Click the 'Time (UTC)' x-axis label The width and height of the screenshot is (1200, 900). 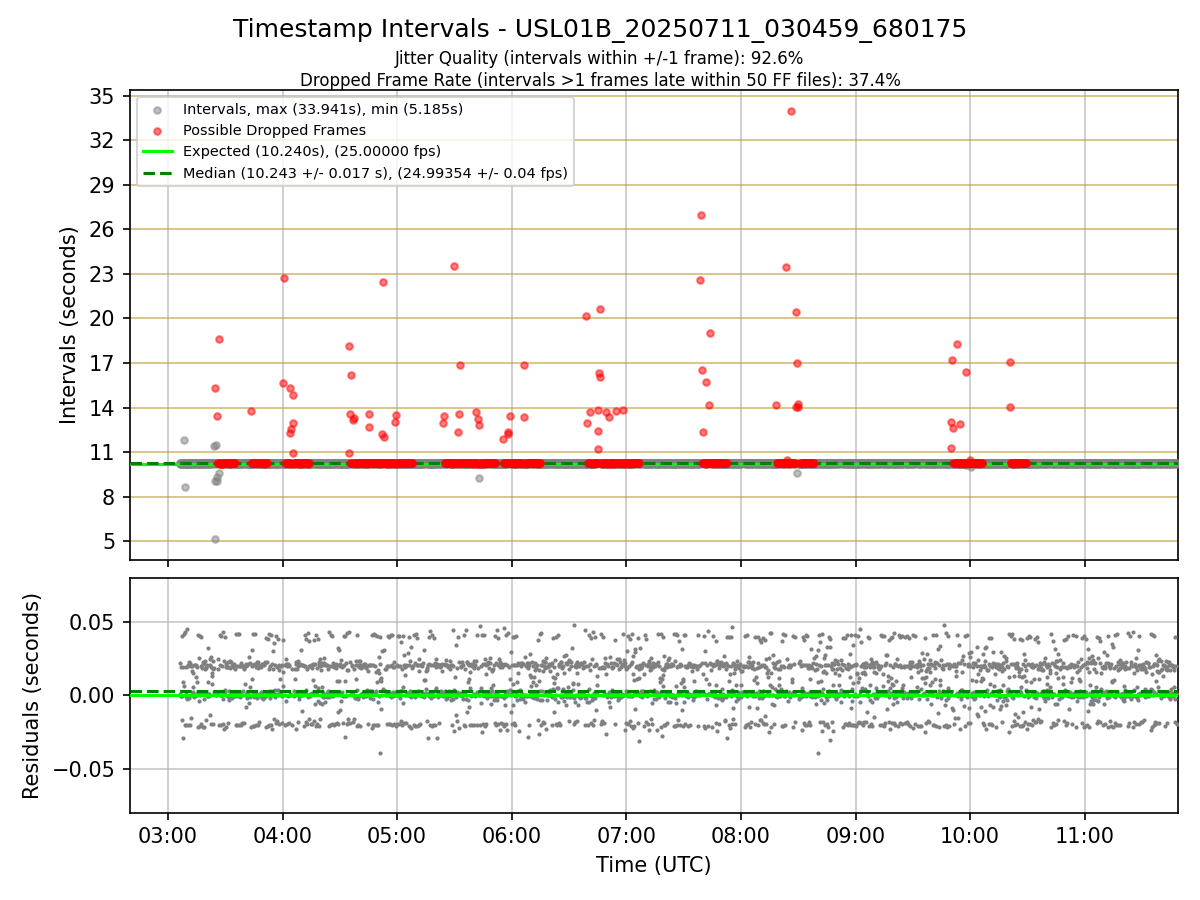[653, 865]
